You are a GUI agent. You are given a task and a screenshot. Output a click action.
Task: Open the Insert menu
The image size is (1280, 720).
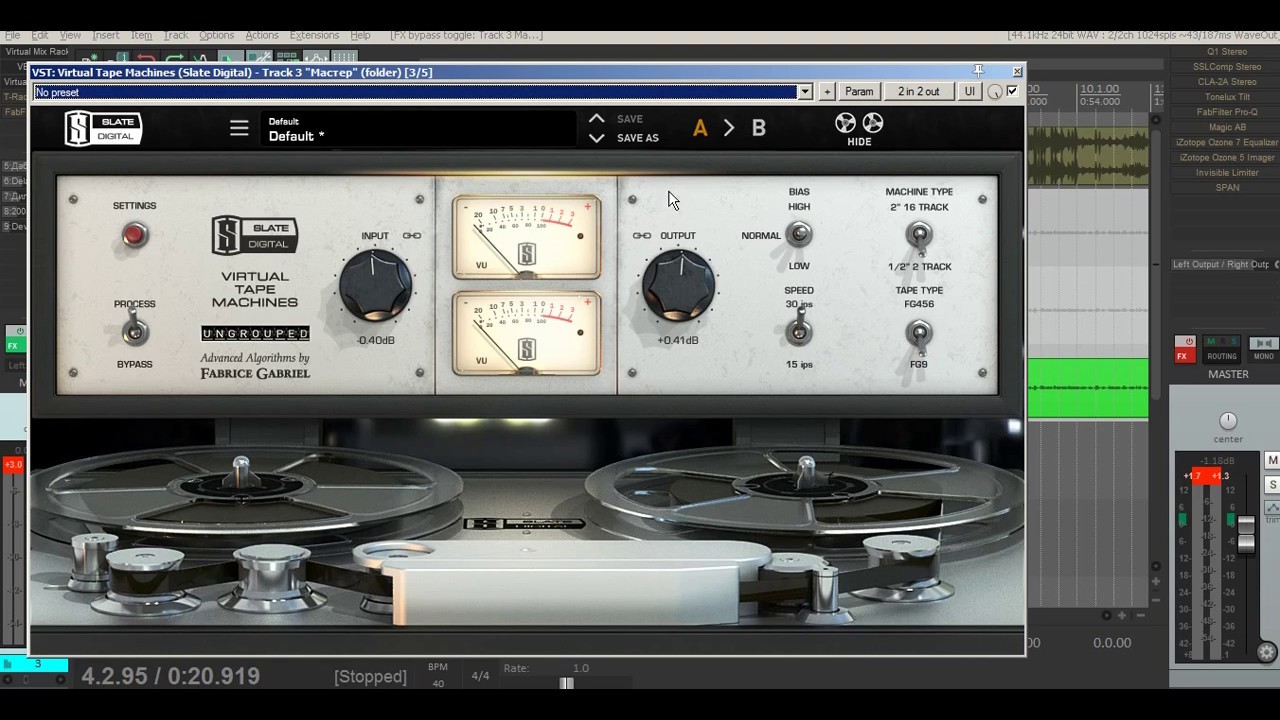pos(105,35)
